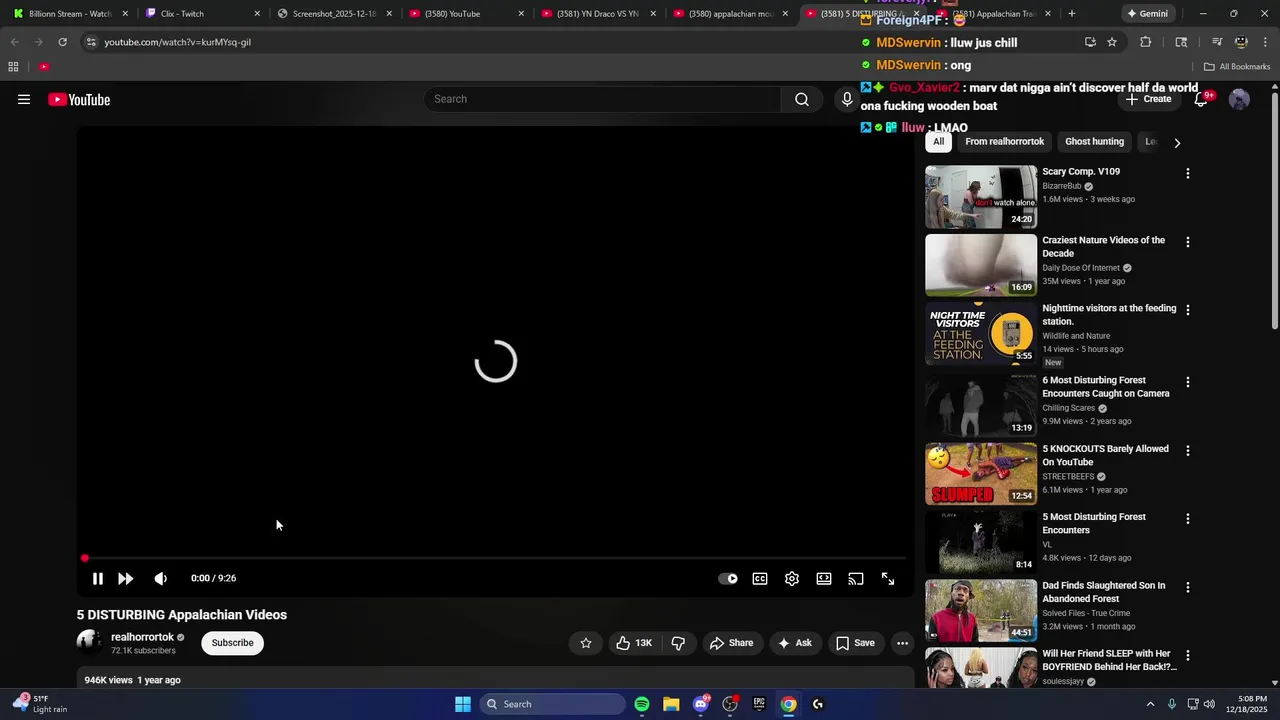Open Discord from the taskbar
This screenshot has height=720, width=1280.
(701, 704)
